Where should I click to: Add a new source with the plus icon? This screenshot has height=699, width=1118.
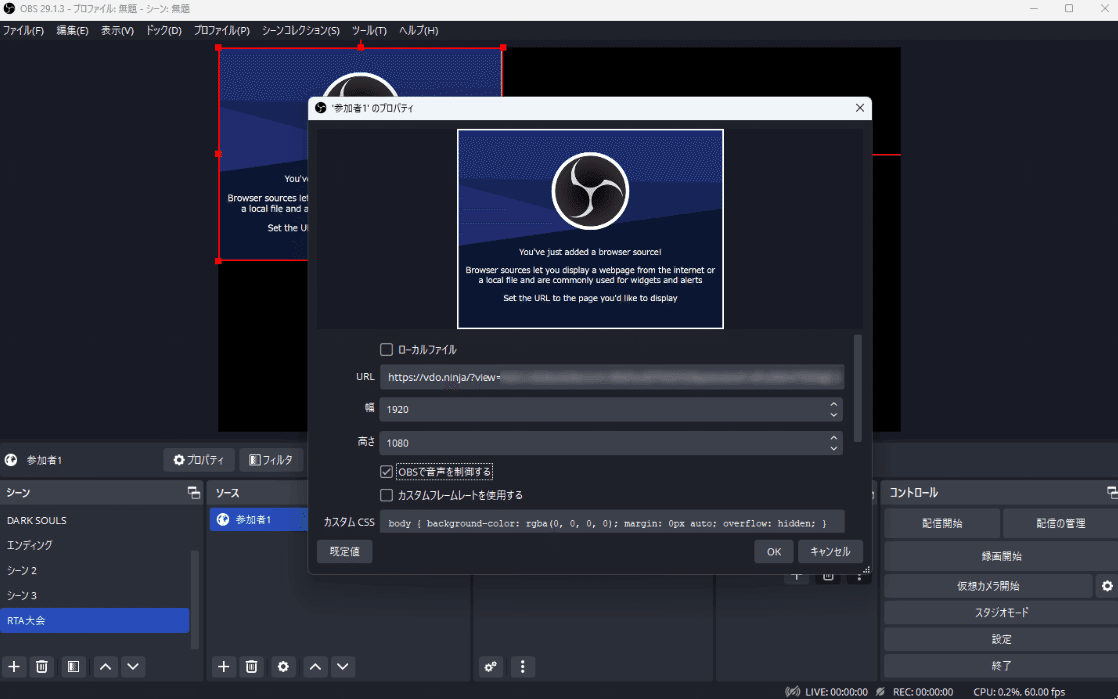click(x=224, y=666)
